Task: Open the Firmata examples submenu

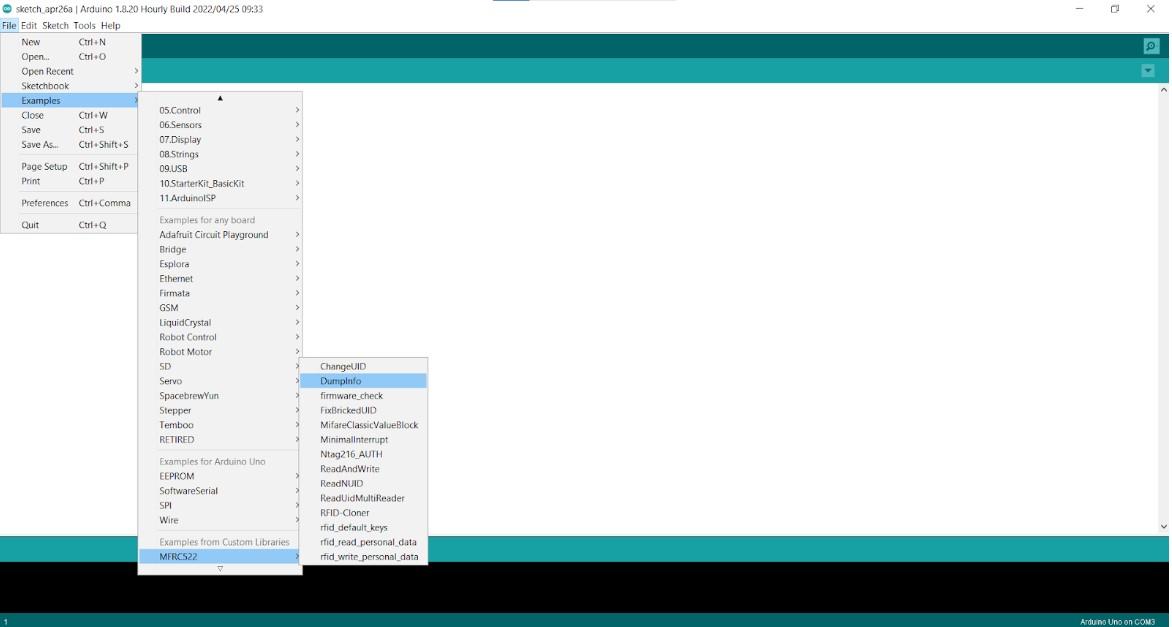Action: click(x=220, y=293)
